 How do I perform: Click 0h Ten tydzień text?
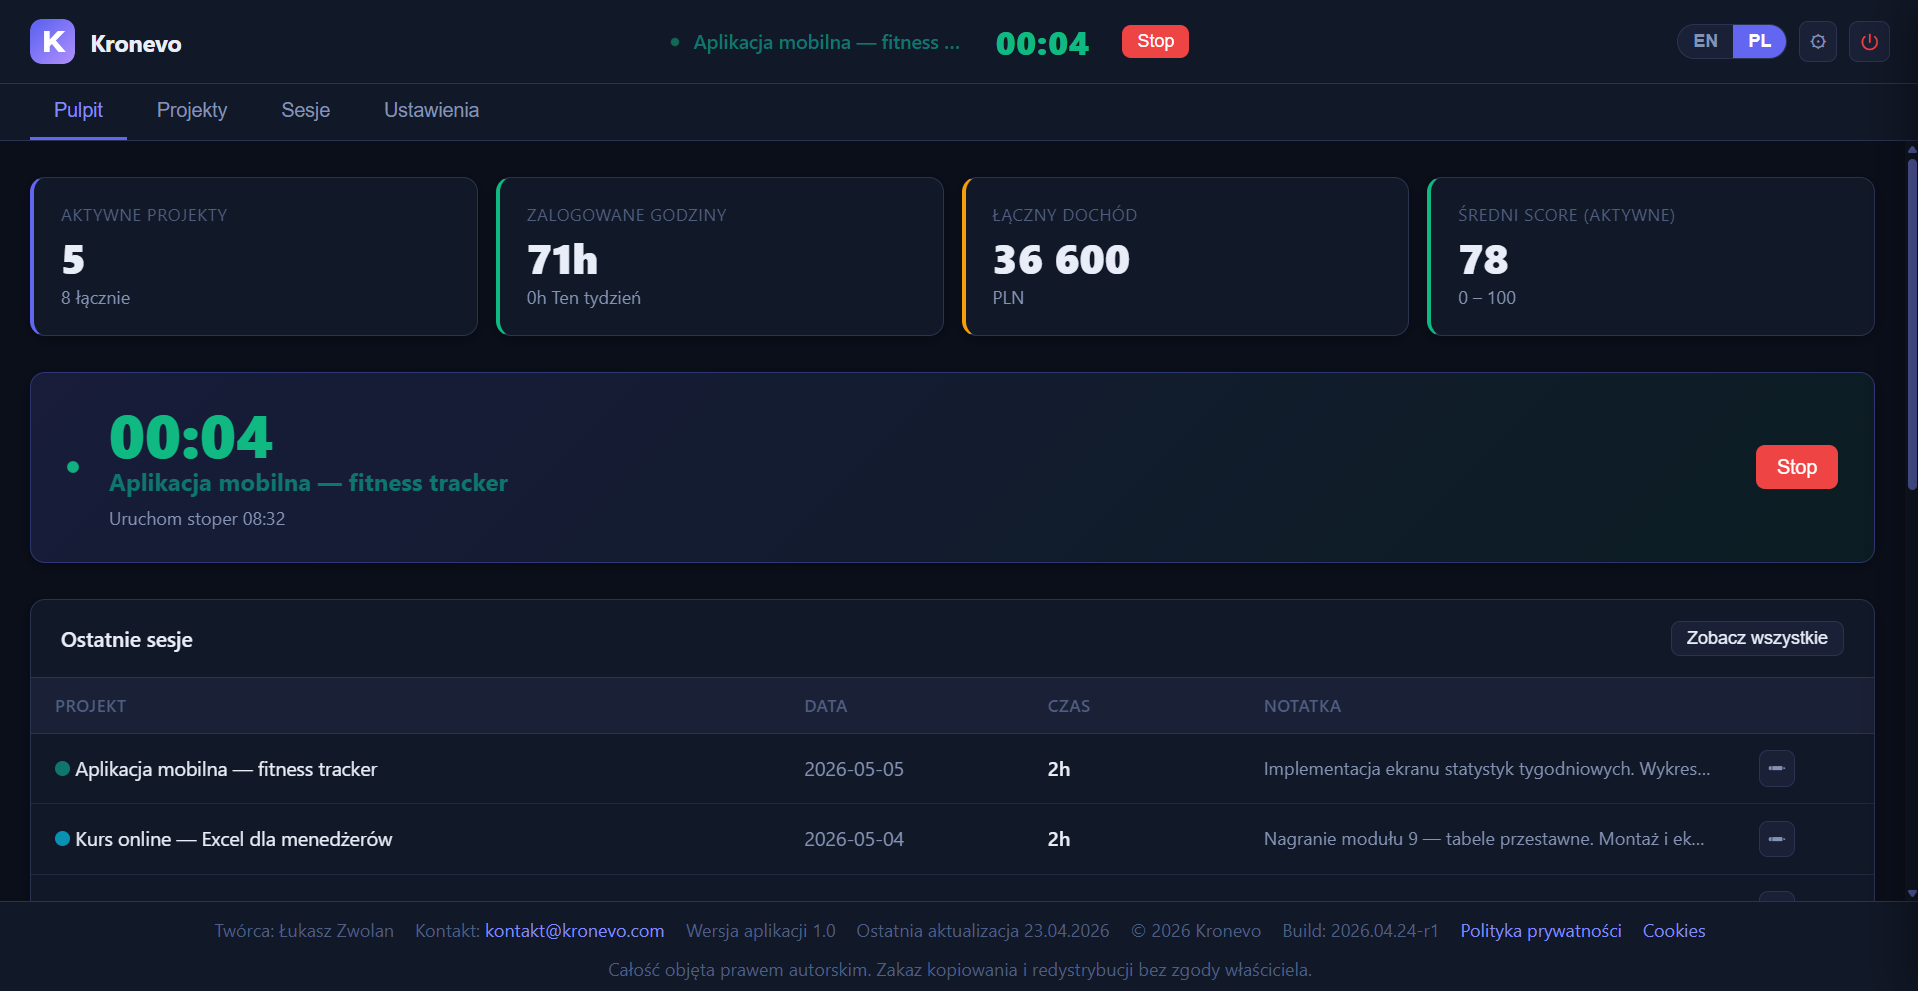tap(584, 298)
